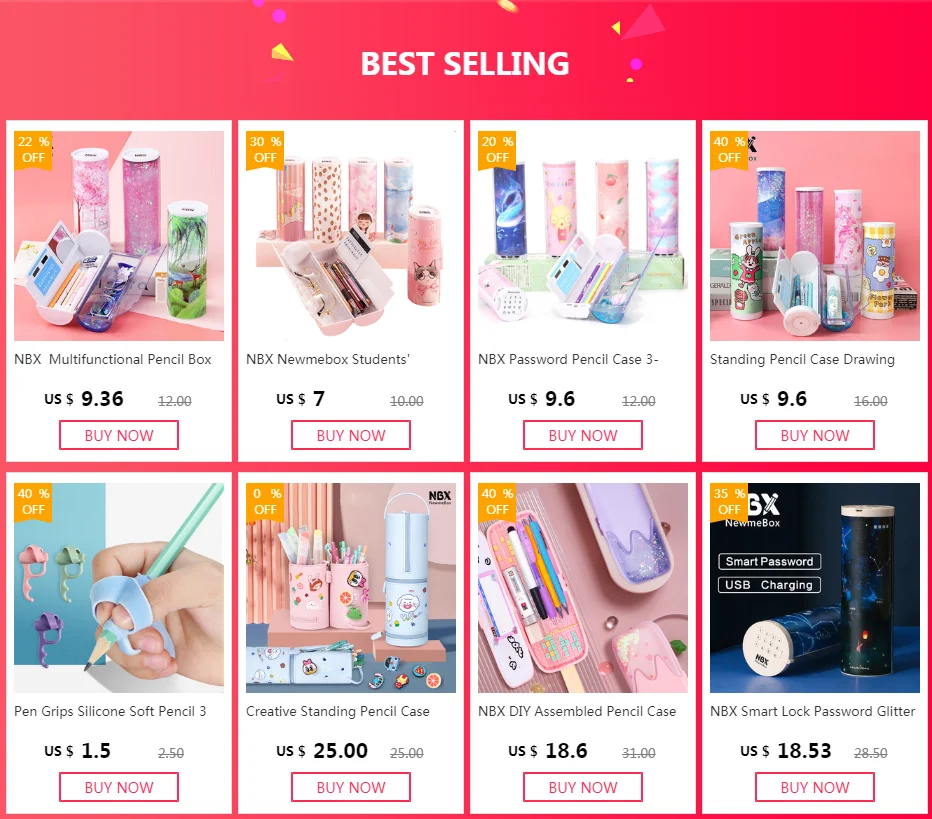Click the BEST SELLING banner heading

(x=465, y=64)
